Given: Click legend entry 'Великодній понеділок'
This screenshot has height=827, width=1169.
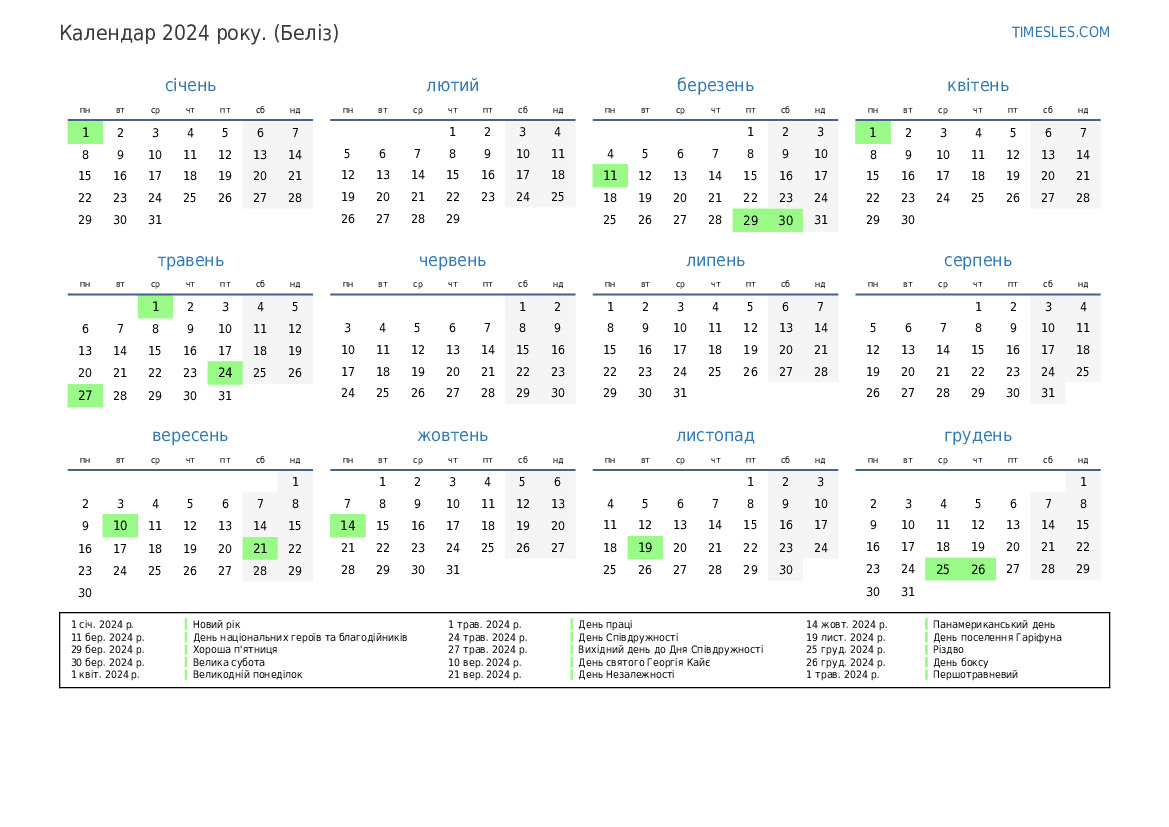Looking at the screenshot, I should (x=248, y=674).
